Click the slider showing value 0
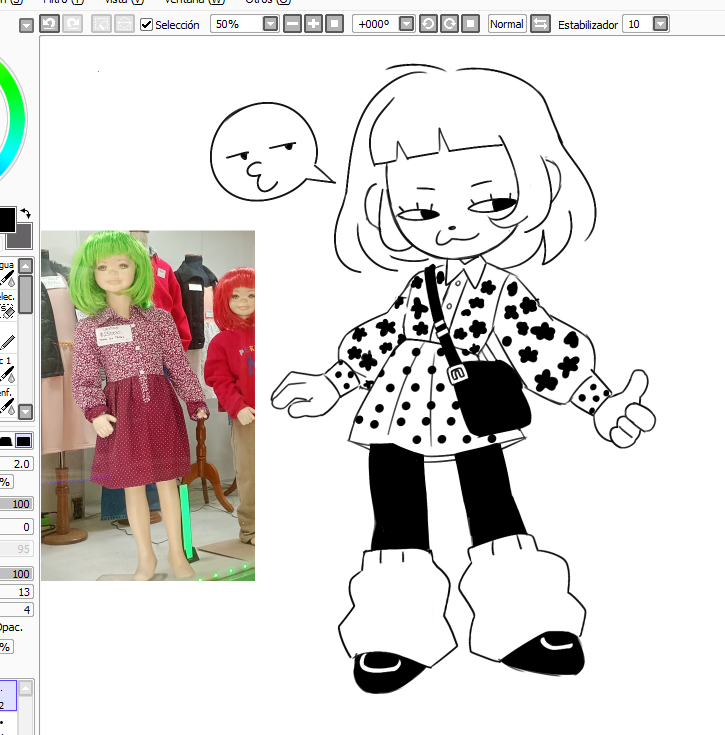Viewport: 725px width, 735px height. [16, 527]
